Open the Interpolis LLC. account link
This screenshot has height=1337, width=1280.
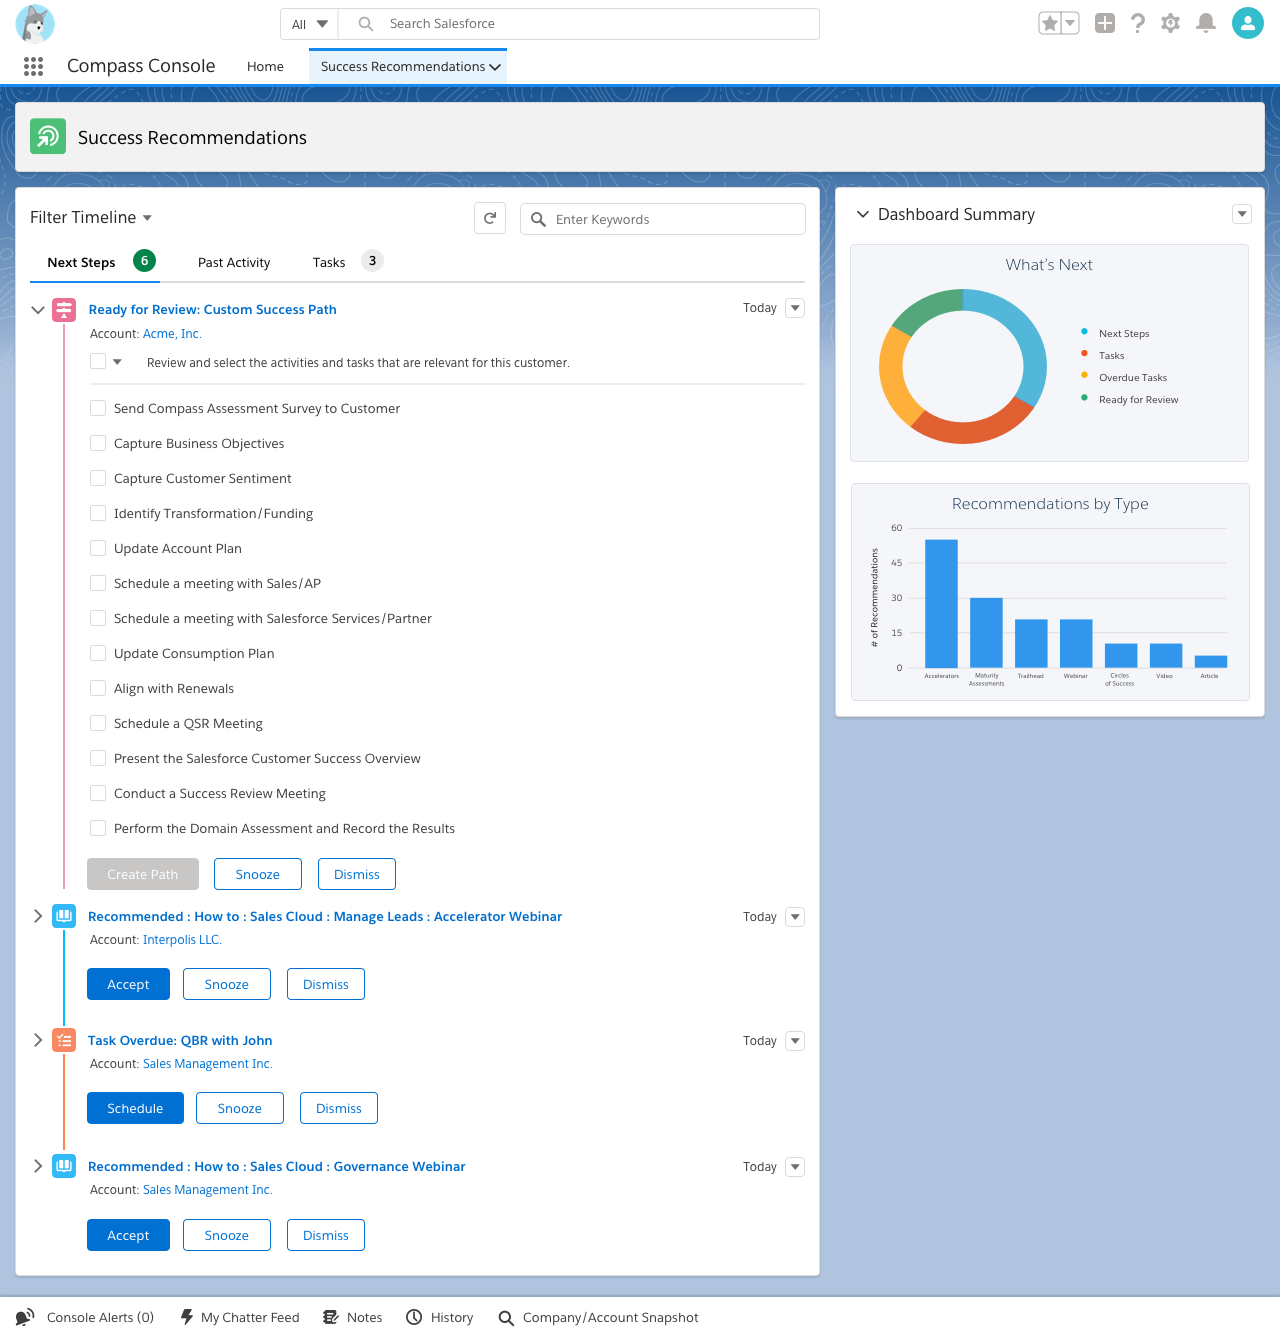pyautogui.click(x=182, y=940)
